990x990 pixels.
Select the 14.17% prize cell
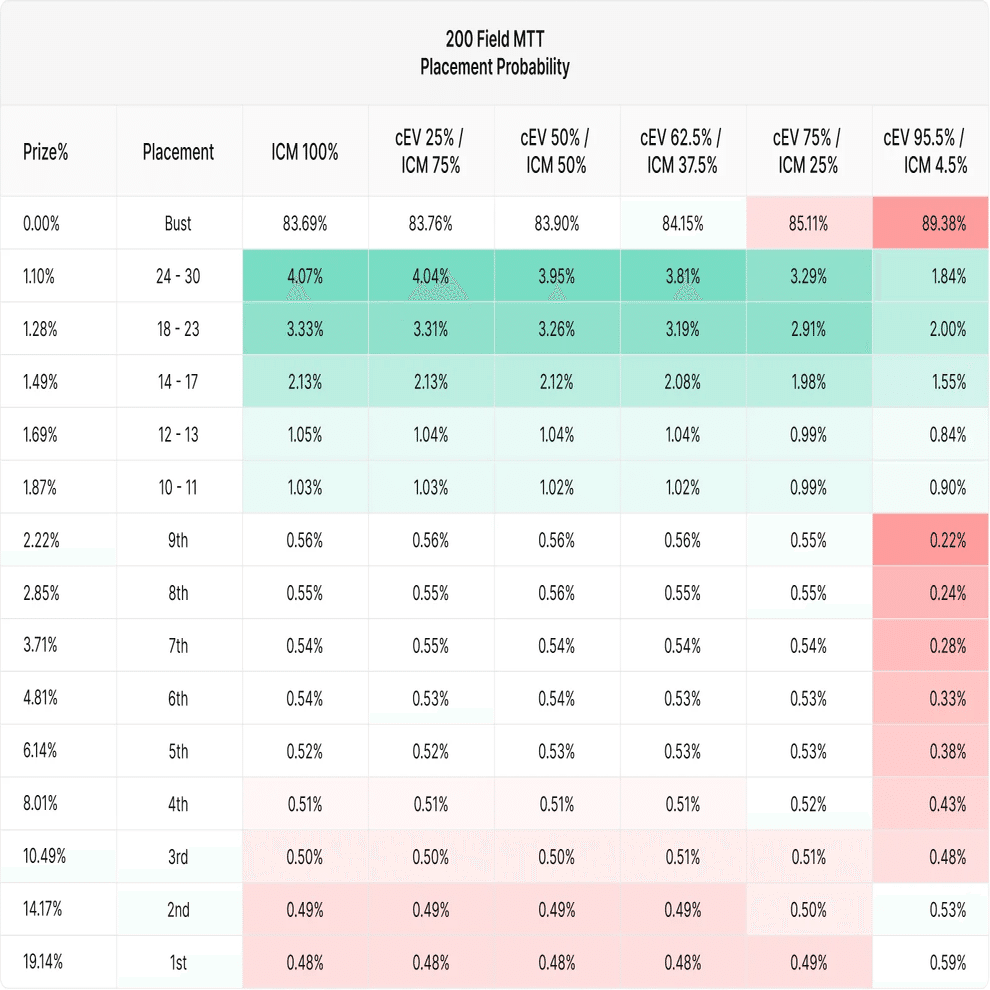(x=43, y=910)
